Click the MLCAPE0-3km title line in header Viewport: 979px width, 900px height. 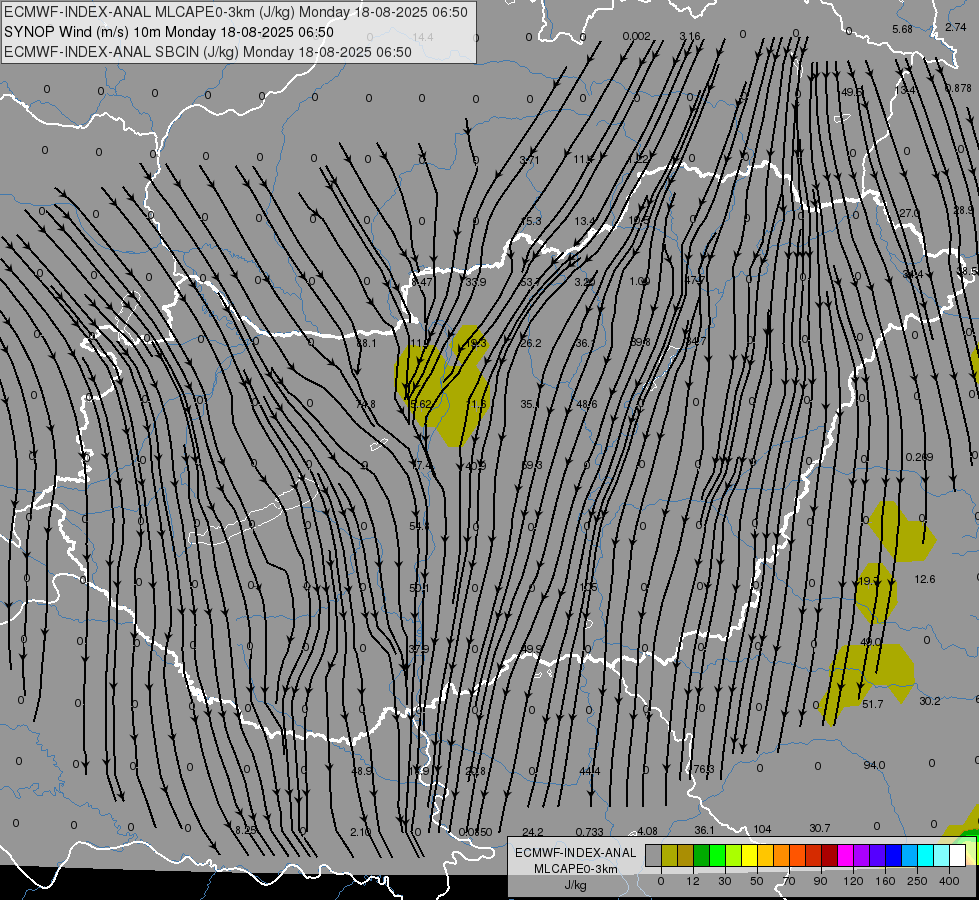(x=236, y=12)
